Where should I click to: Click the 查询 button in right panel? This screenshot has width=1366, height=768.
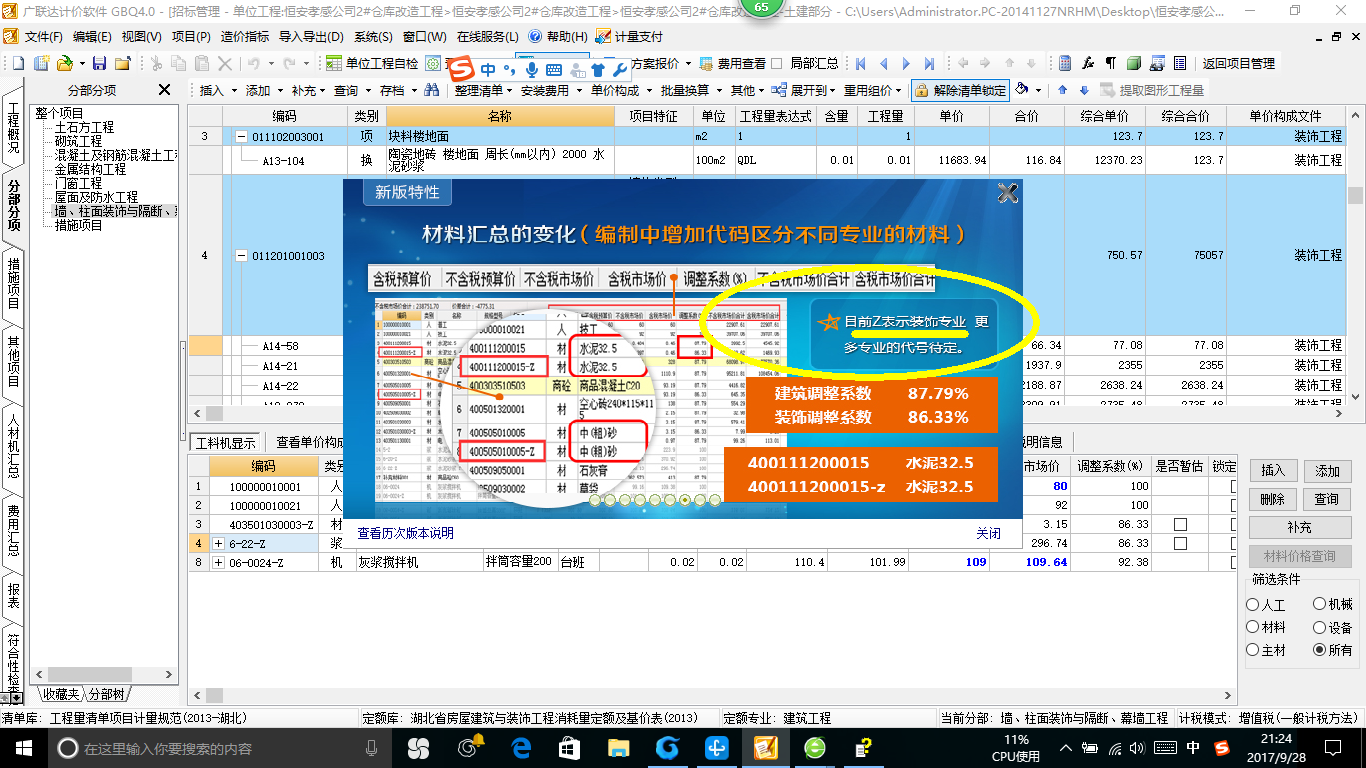coord(1327,498)
